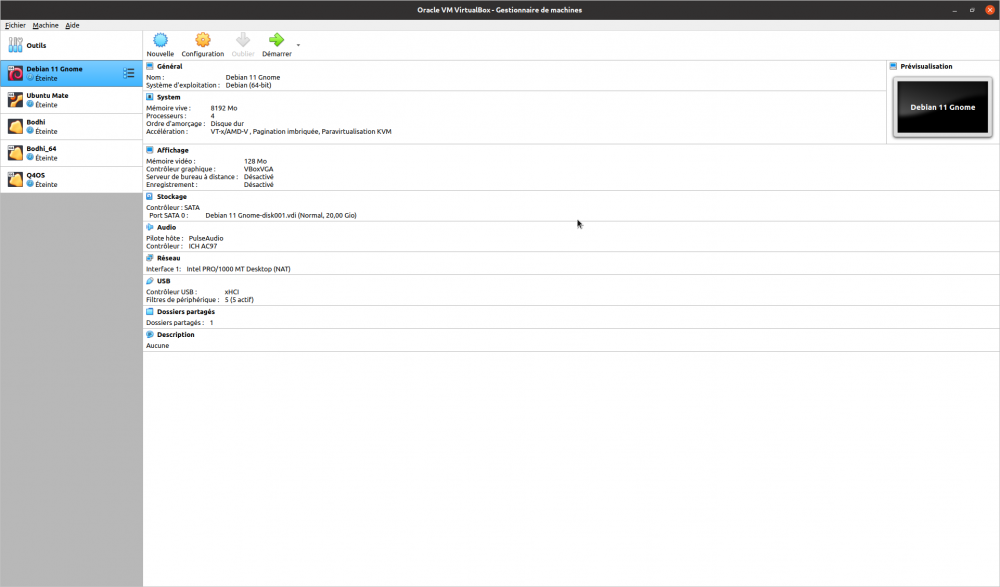Click the Ubuntu Mate OS icon
Image resolution: width=1000 pixels, height=587 pixels.
[x=15, y=100]
